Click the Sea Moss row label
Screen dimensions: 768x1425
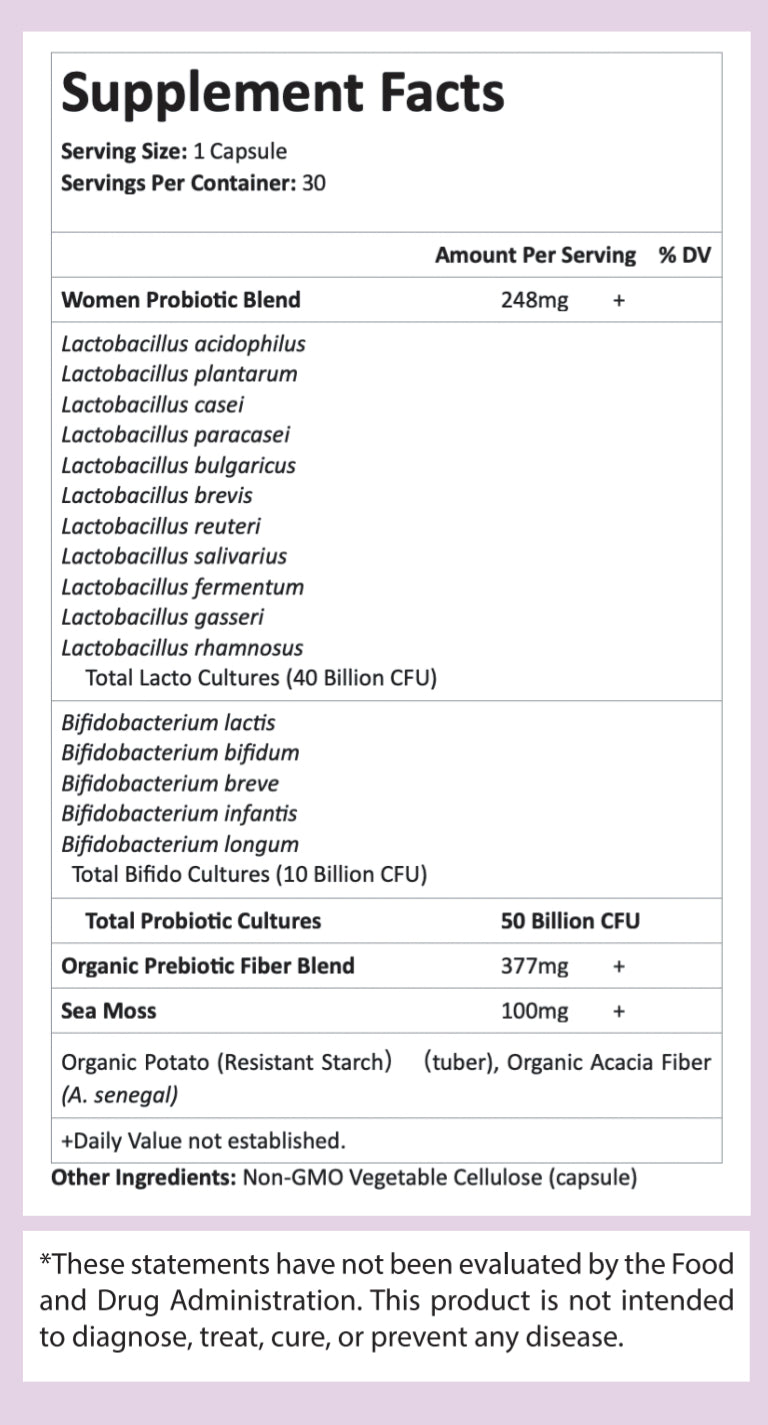click(109, 1011)
